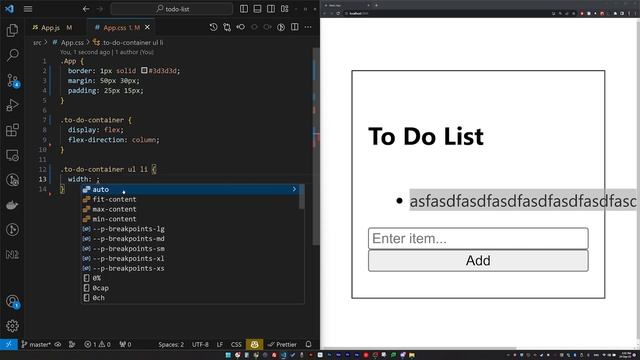Switch to the App.js editor tab

click(52, 27)
